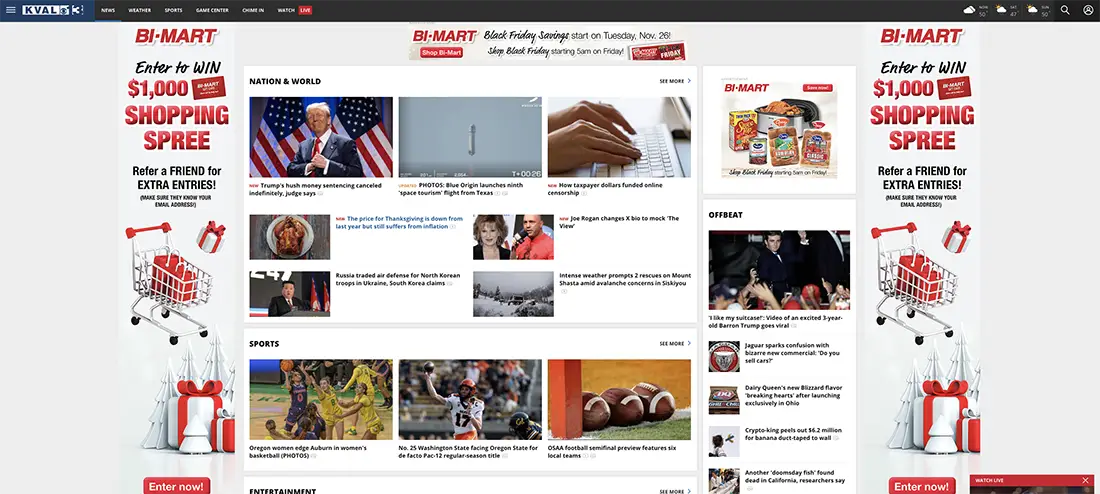Image resolution: width=1100 pixels, height=494 pixels.
Task: Click the Watch Live mini player title
Action: click(989, 481)
